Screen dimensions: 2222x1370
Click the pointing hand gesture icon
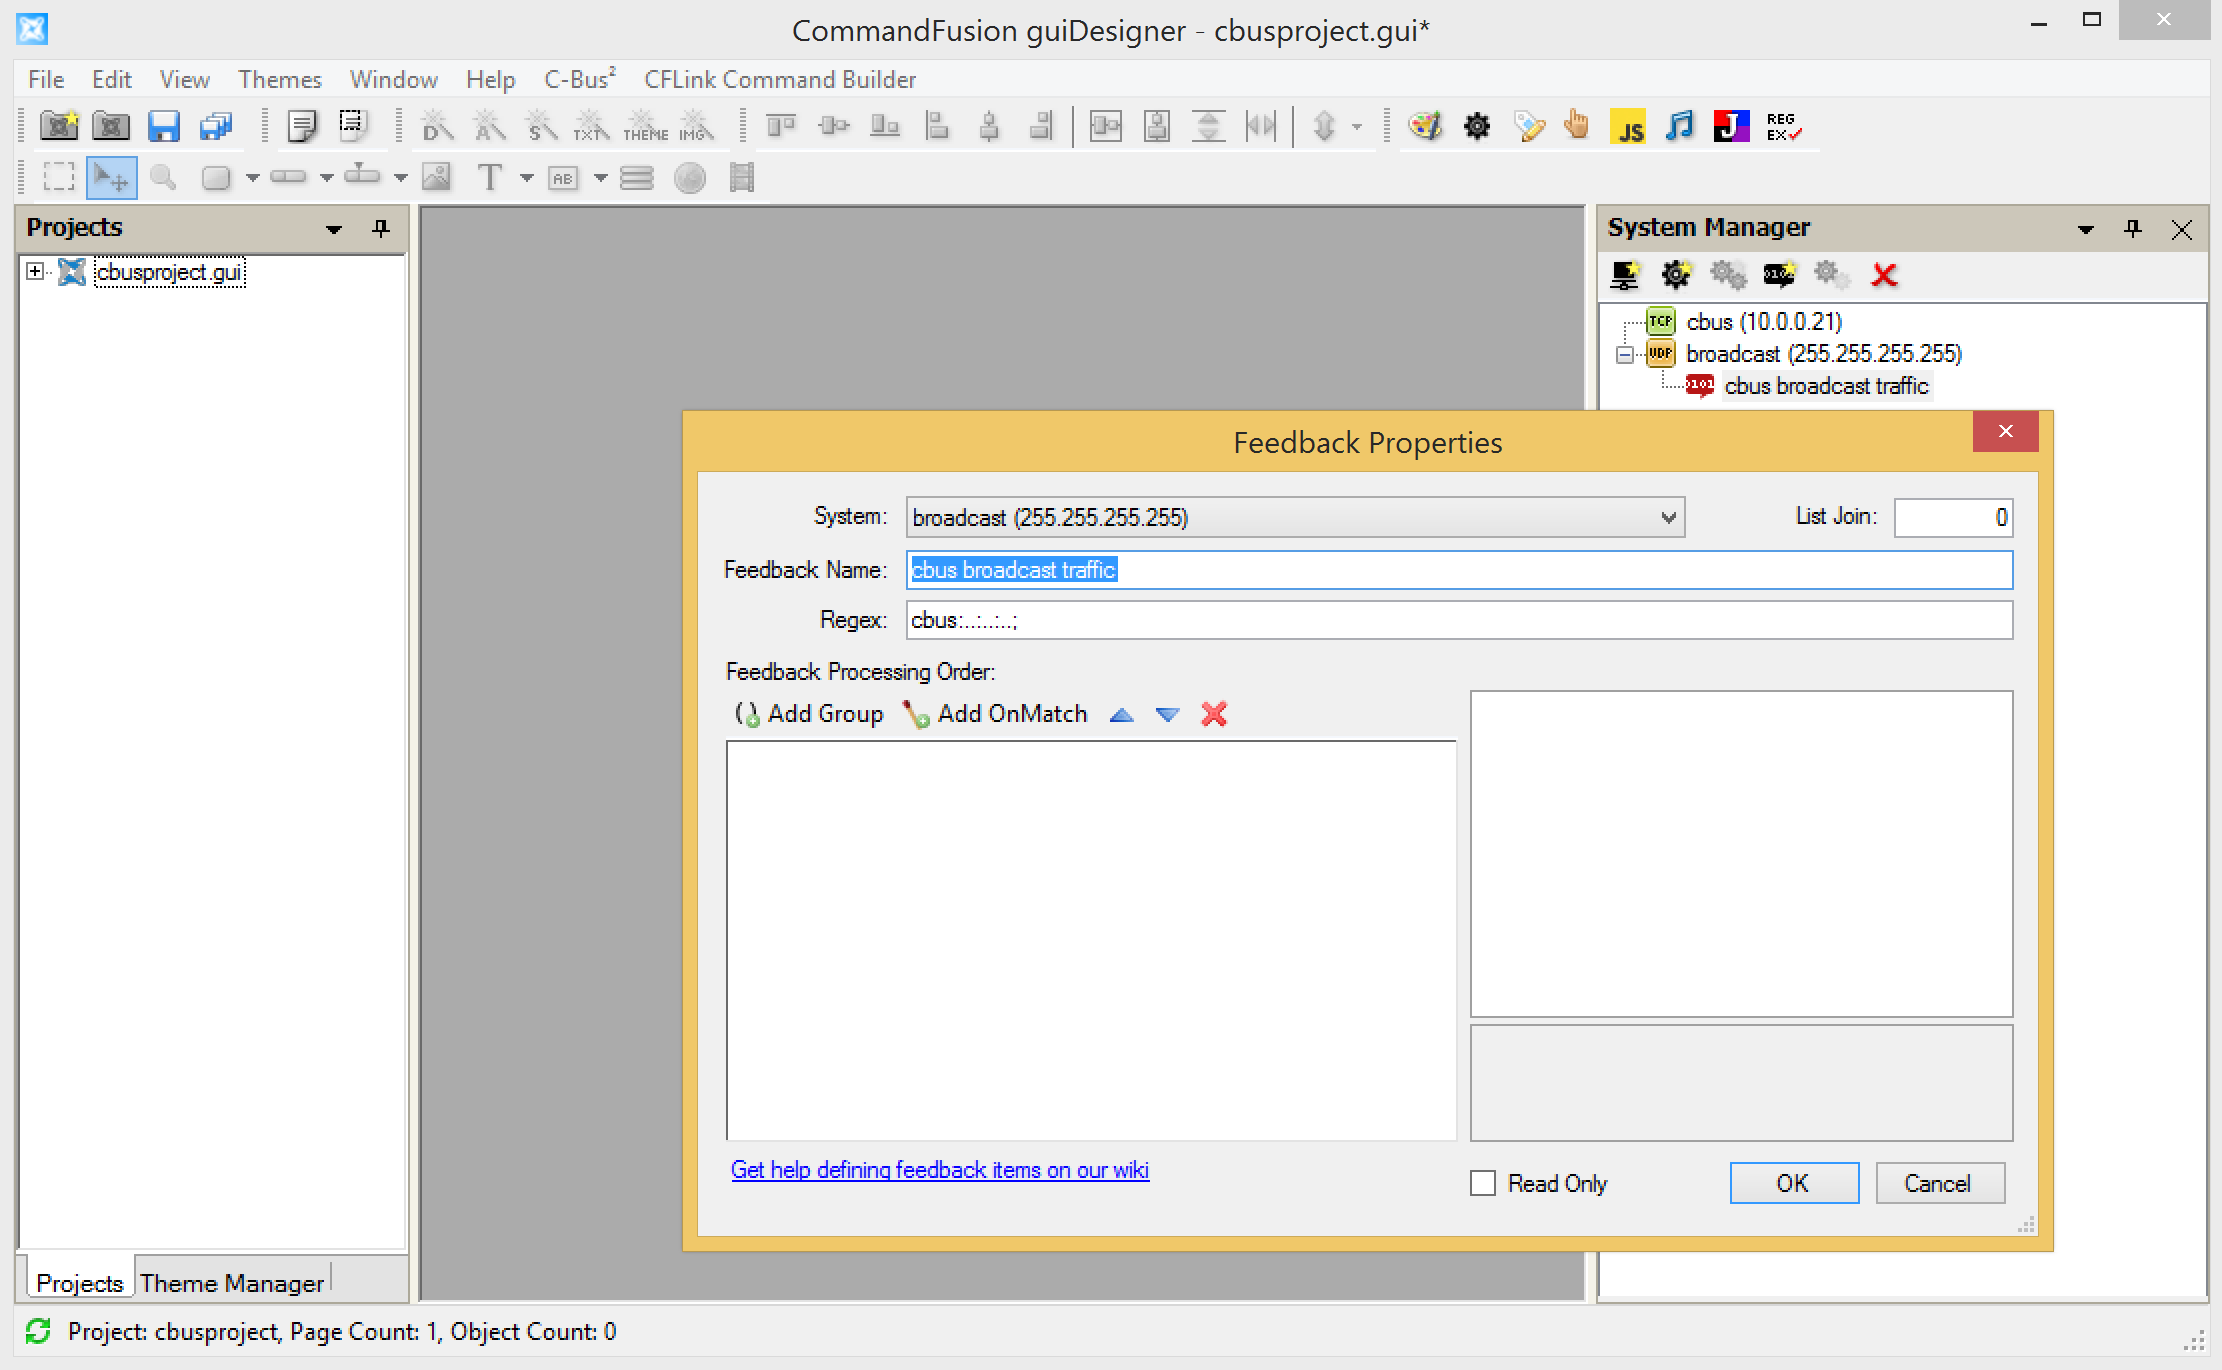pos(1577,127)
